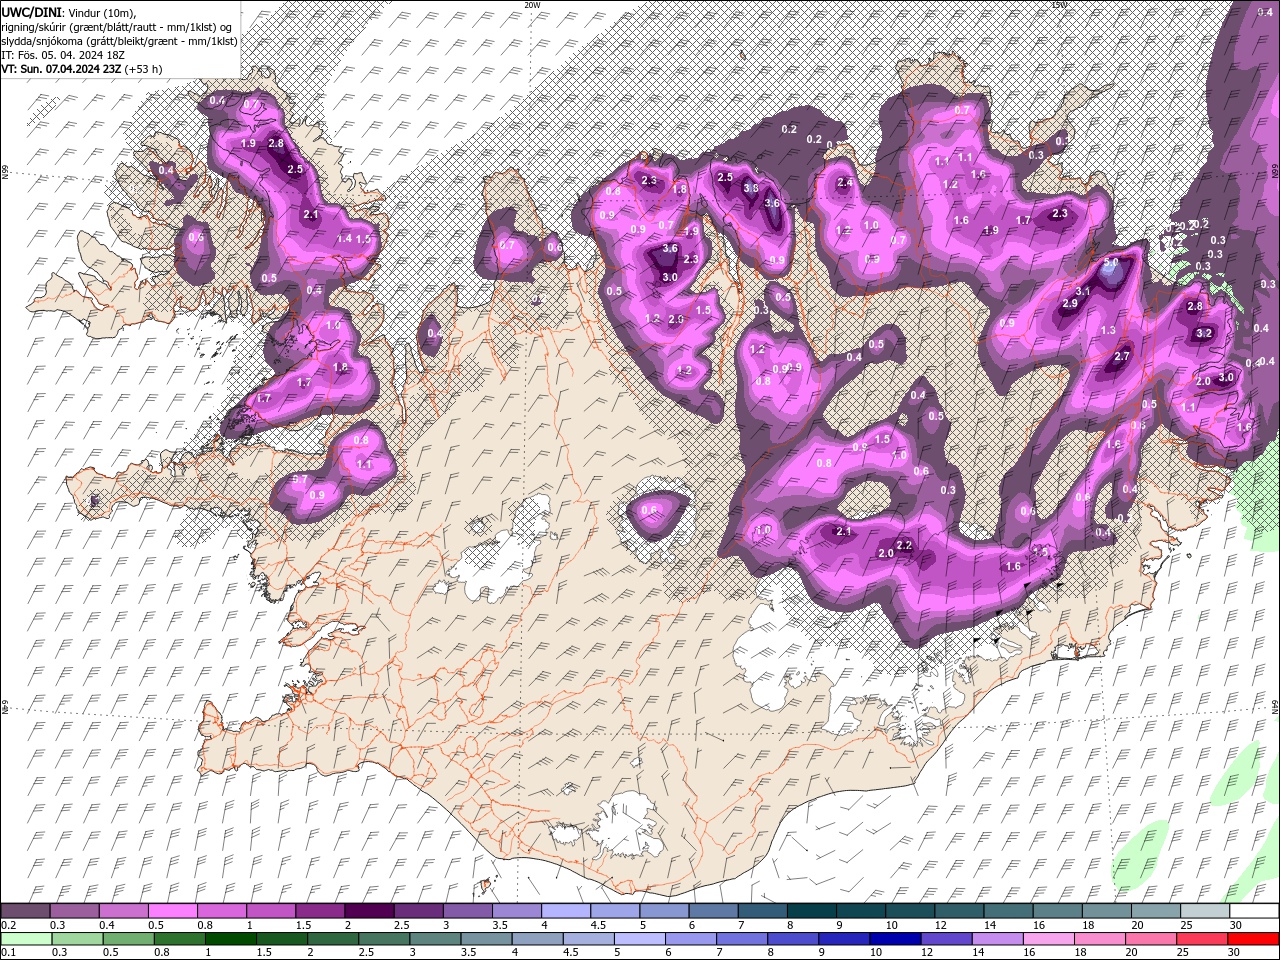The image size is (1280, 960).
Task: Click the '3.2' snowfall value on the map
Action: [1204, 334]
